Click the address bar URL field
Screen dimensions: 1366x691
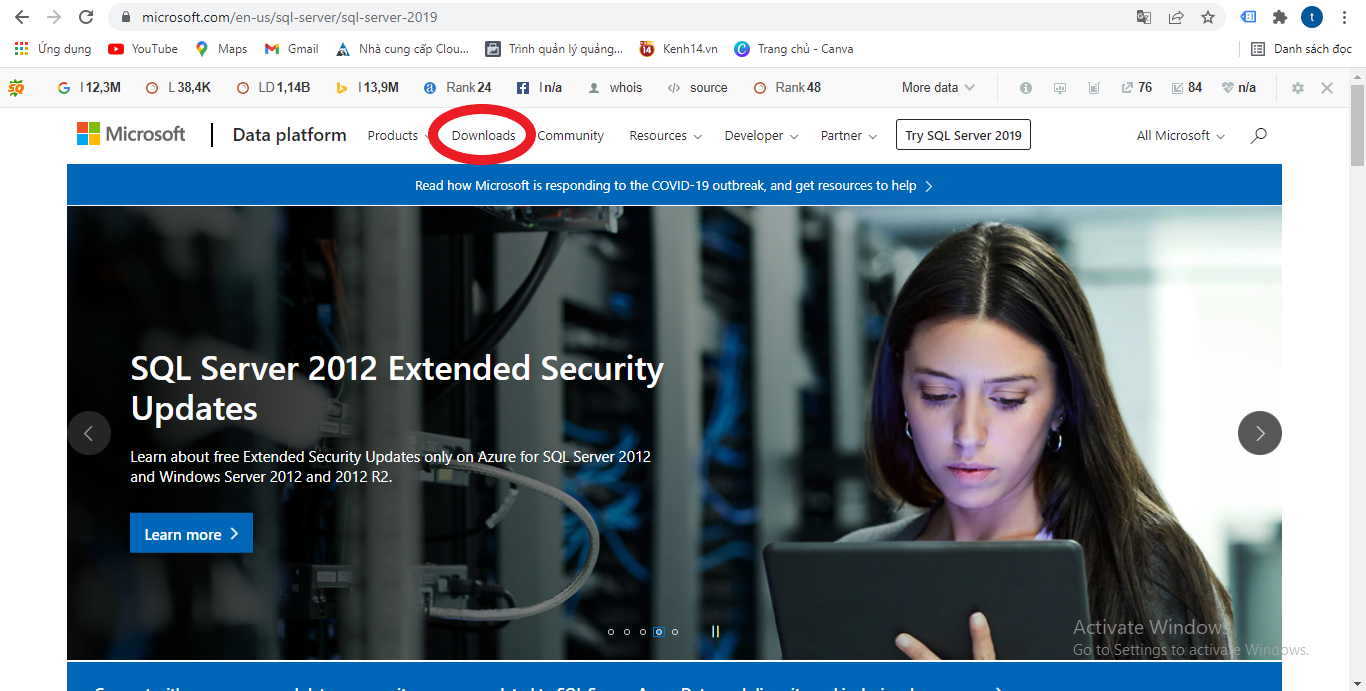[620, 17]
